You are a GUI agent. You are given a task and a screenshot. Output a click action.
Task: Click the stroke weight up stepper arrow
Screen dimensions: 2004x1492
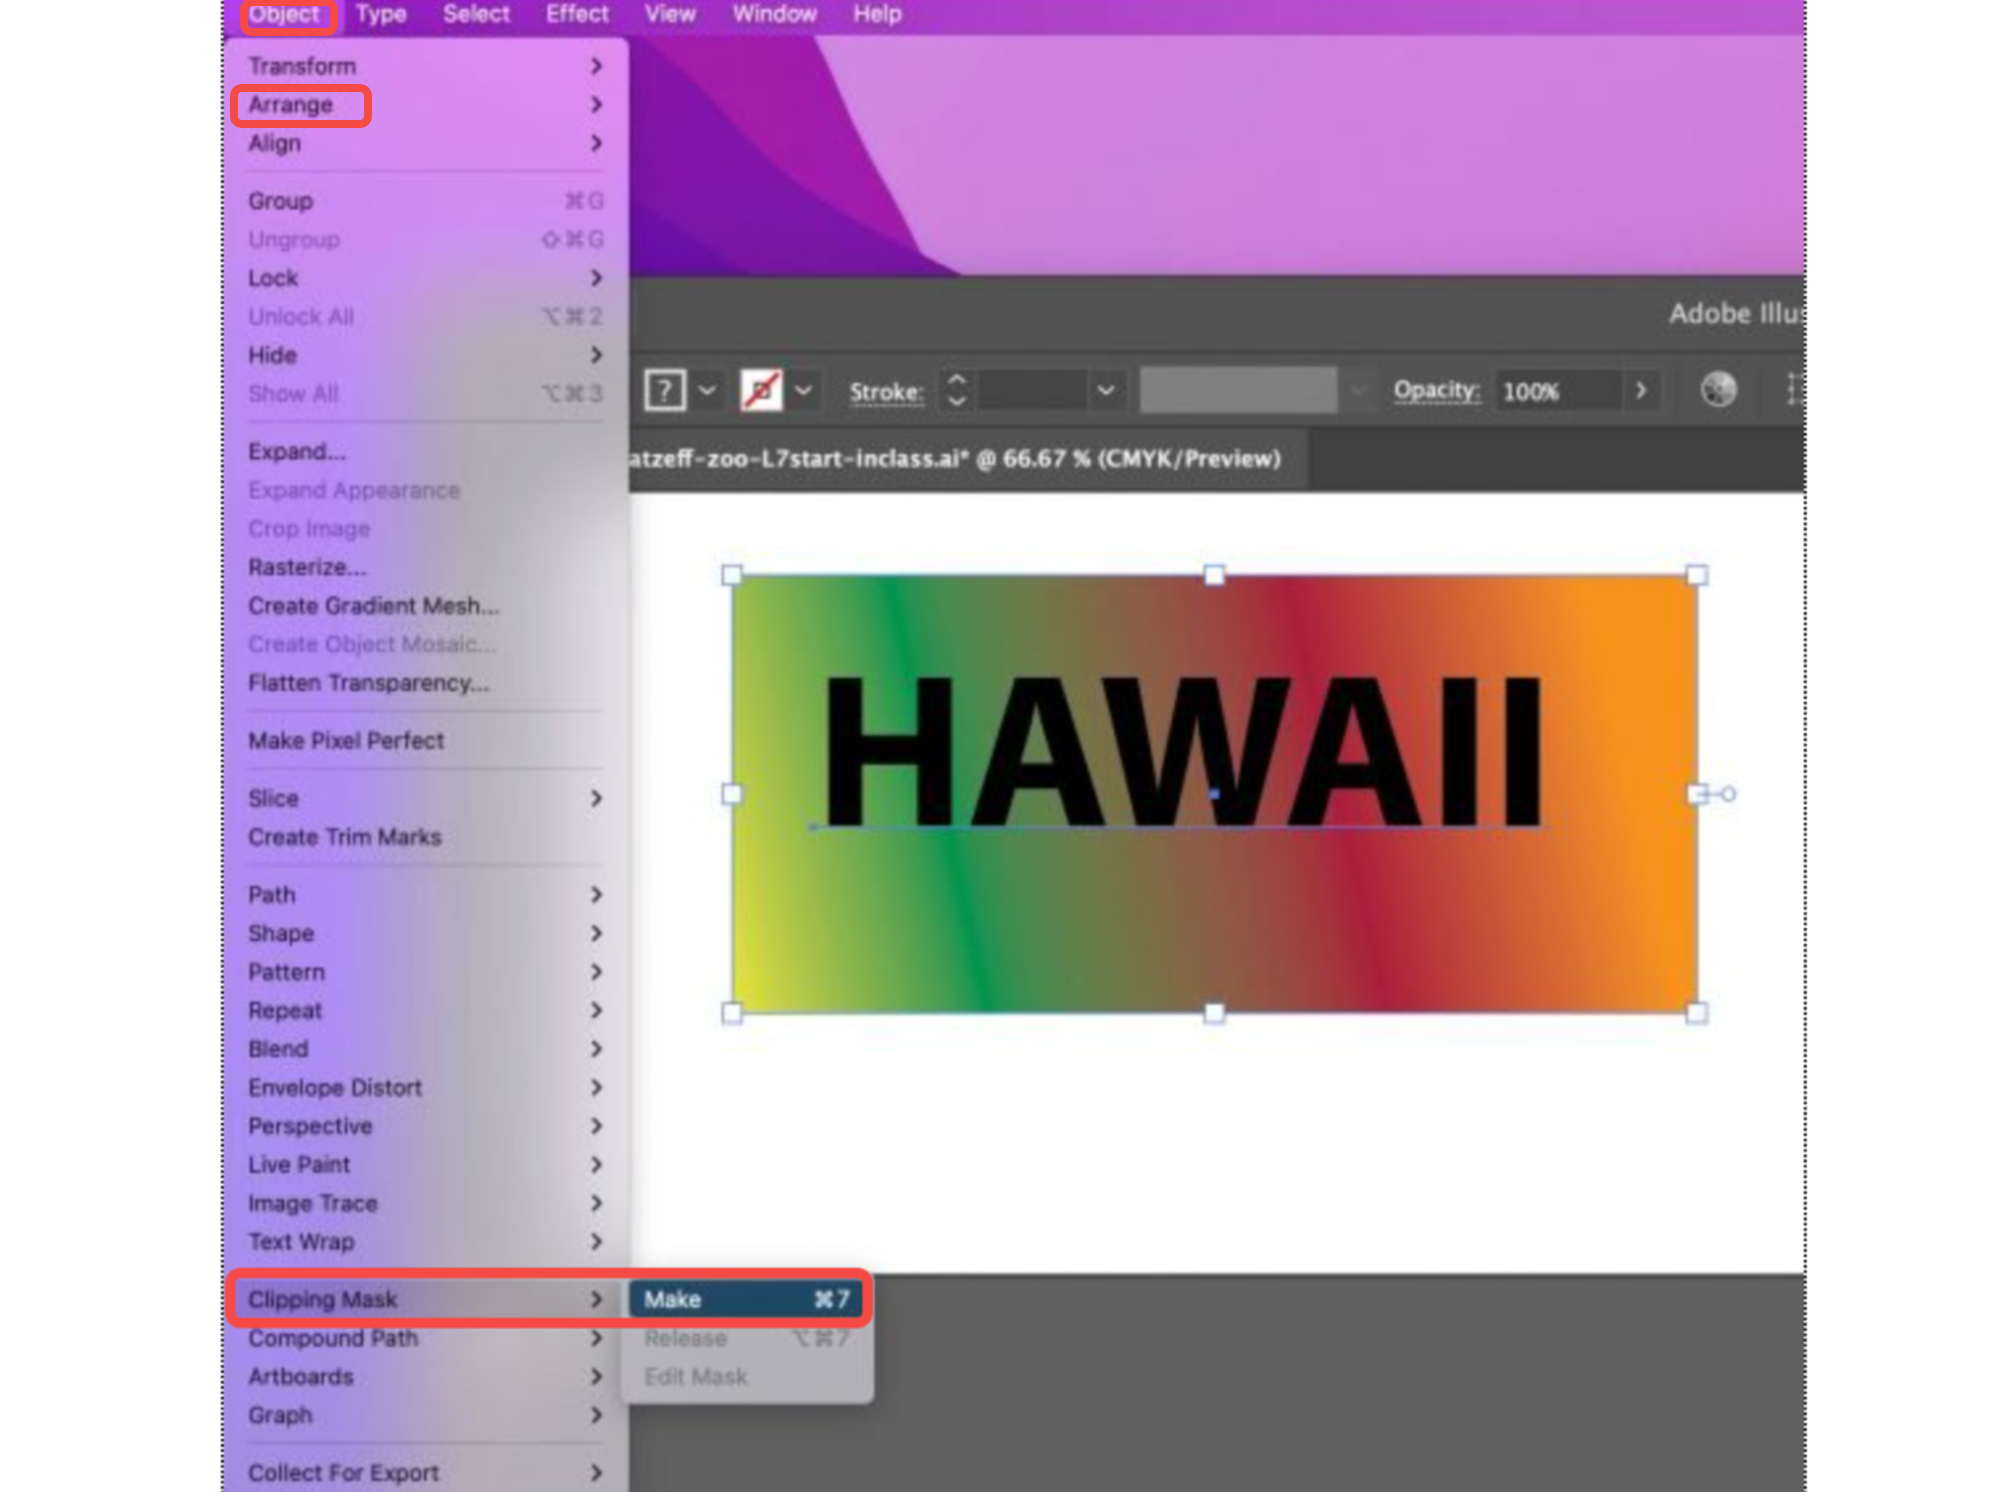coord(955,381)
